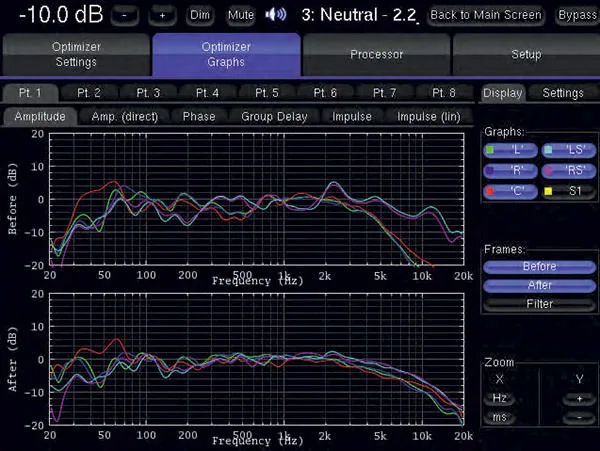This screenshot has width=600, height=451.
Task: Show the Phase graph tab
Action: click(x=199, y=117)
